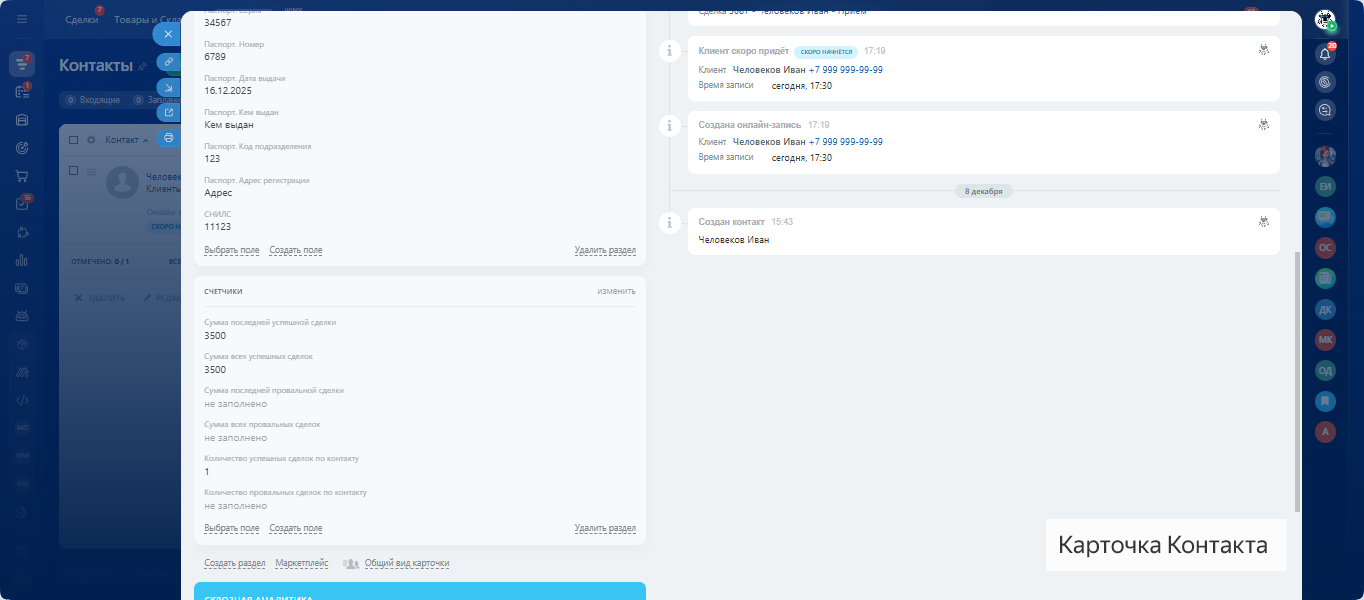The width and height of the screenshot is (1364, 600).
Task: Click info icon of 'Создан контакт' entry
Action: point(670,222)
